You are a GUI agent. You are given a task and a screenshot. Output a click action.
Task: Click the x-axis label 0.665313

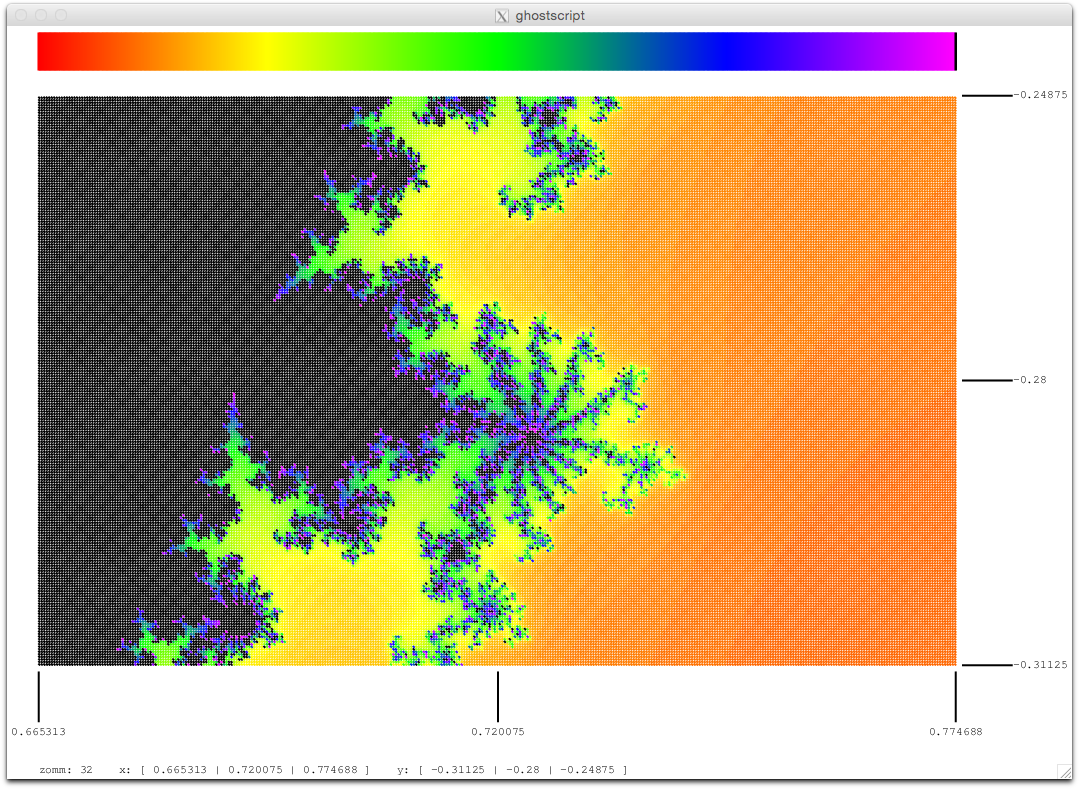[x=39, y=732]
